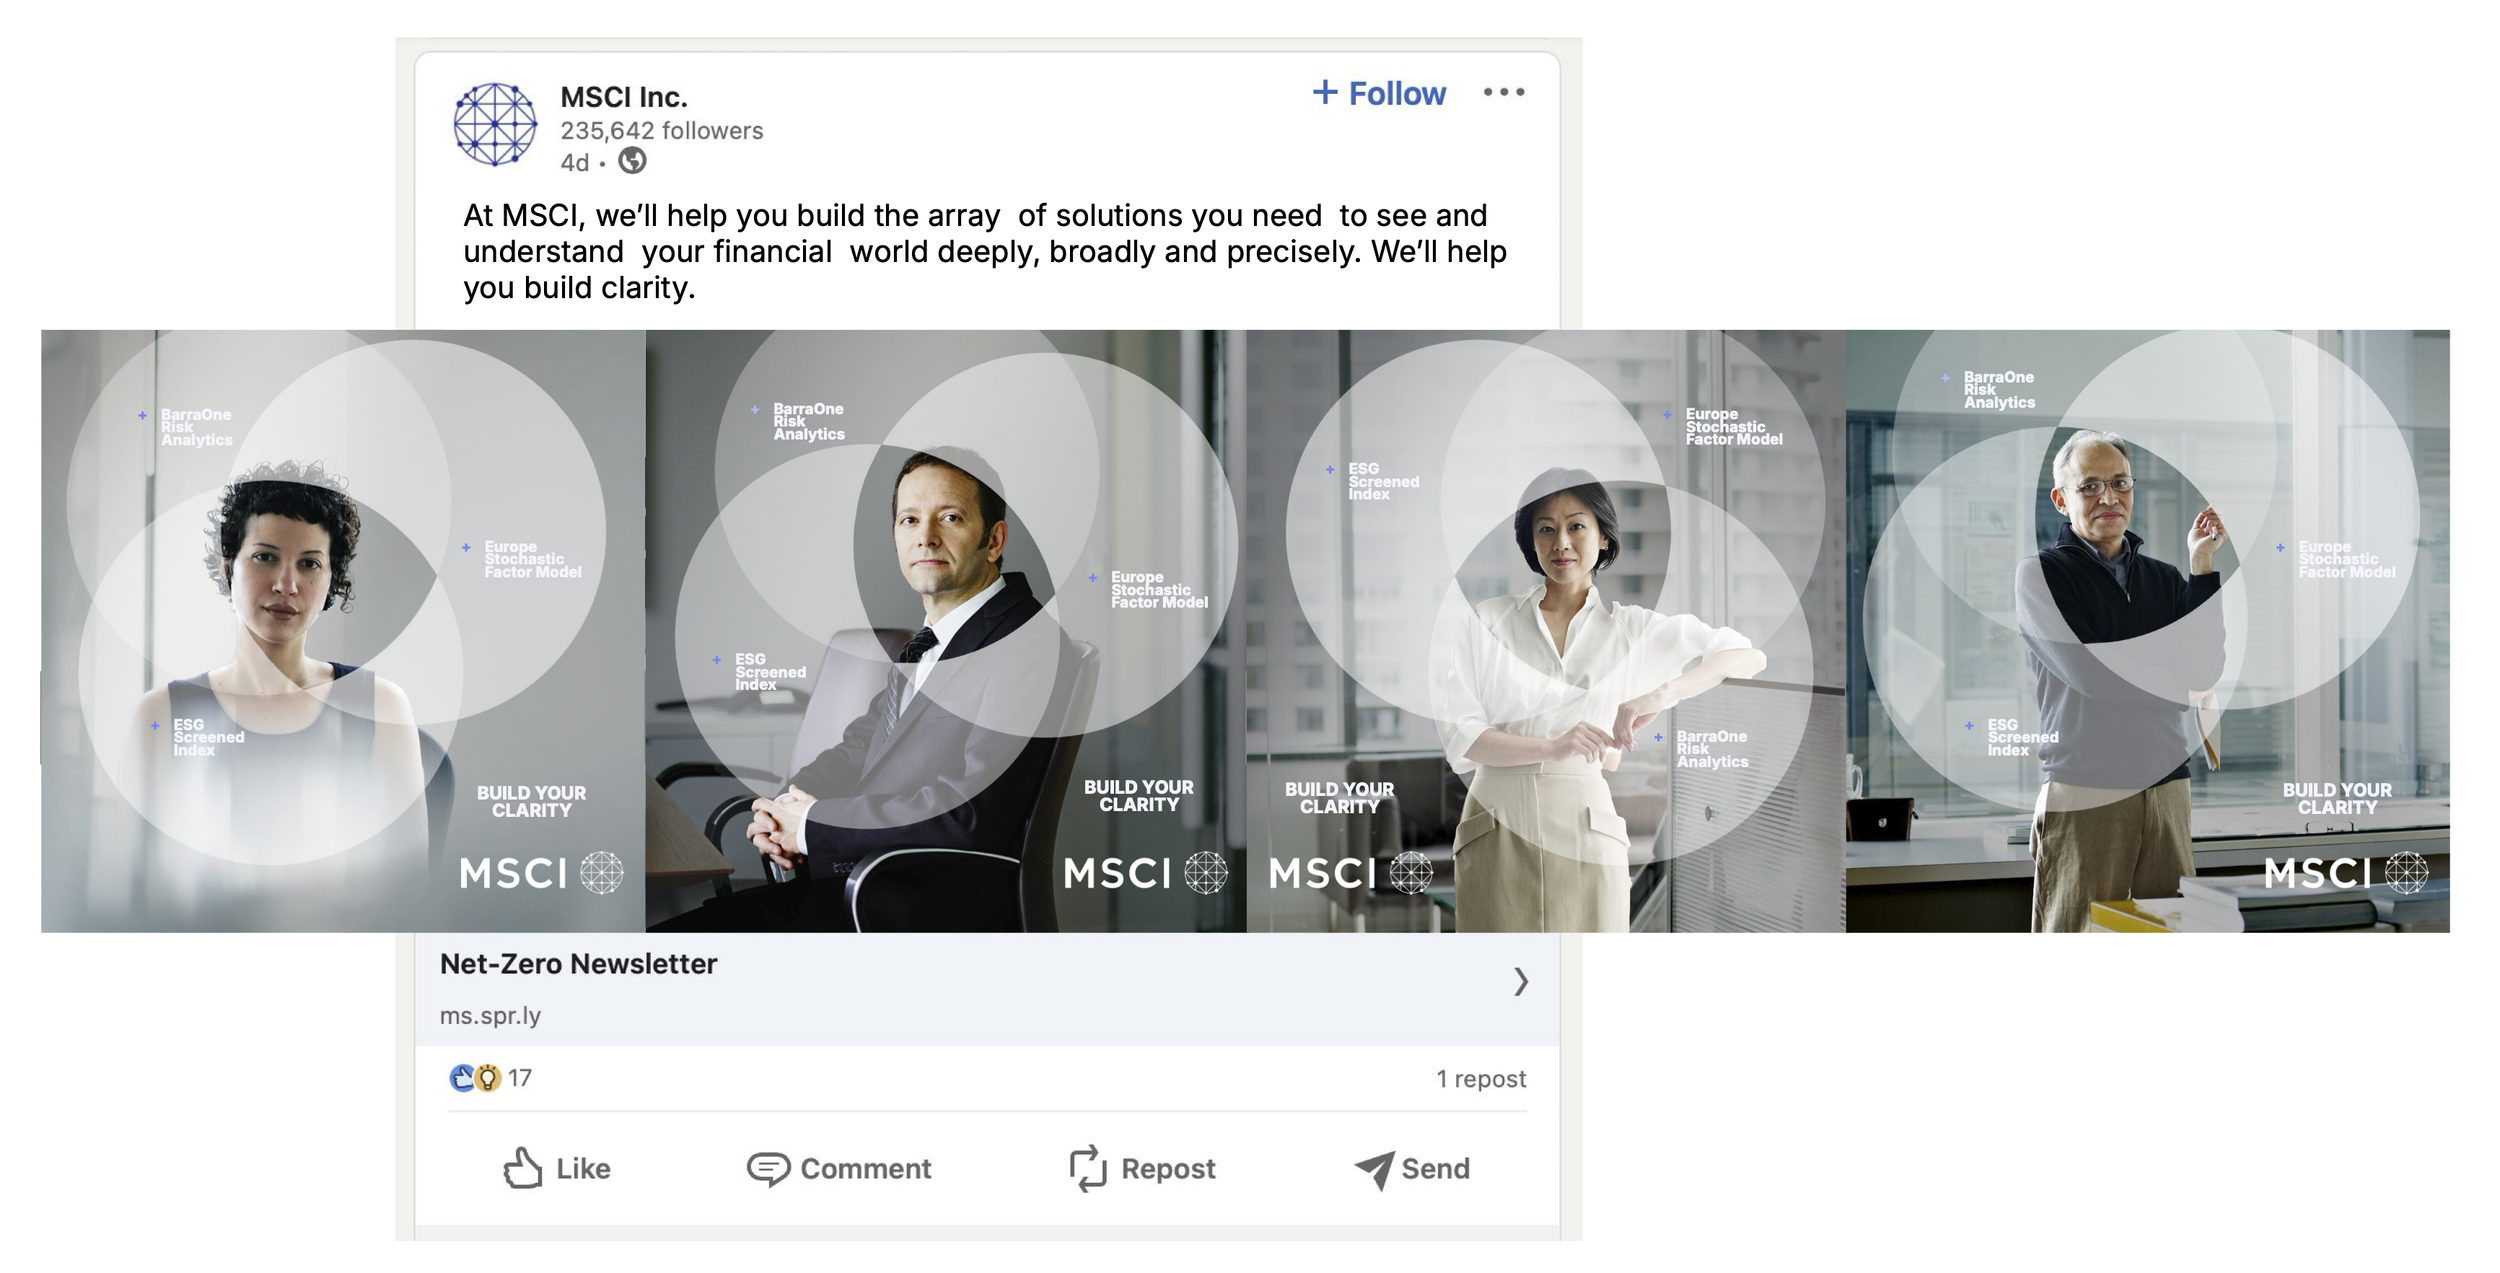Click the public visibility globe icon

[632, 160]
